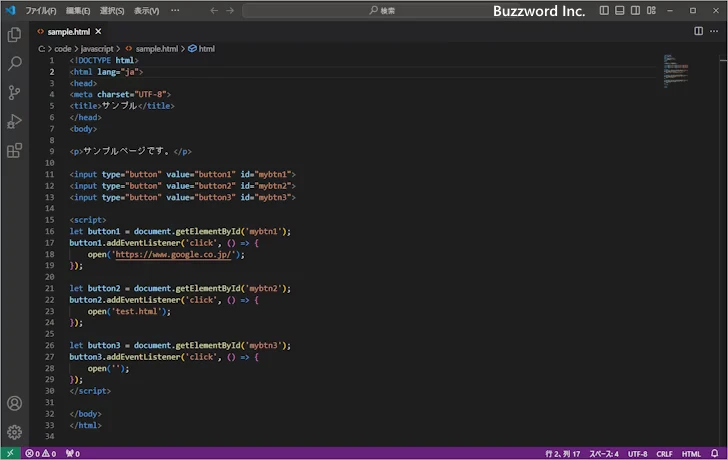The height and width of the screenshot is (460, 728).
Task: Toggle the secondary sidebar layout button
Action: pyautogui.click(x=636, y=10)
